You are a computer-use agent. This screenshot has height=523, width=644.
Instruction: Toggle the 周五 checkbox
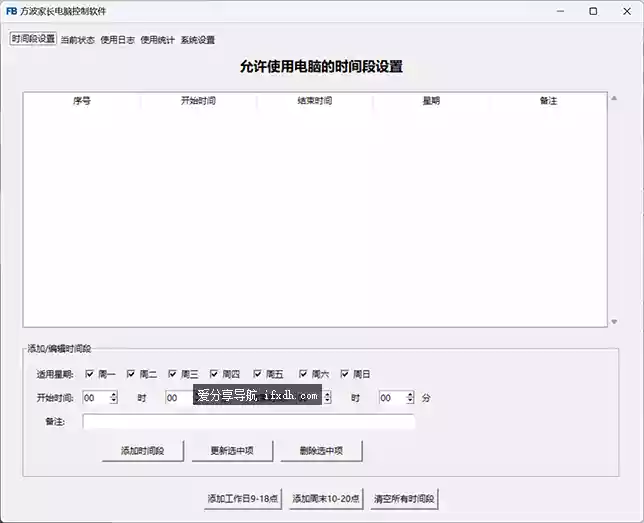coord(257,374)
